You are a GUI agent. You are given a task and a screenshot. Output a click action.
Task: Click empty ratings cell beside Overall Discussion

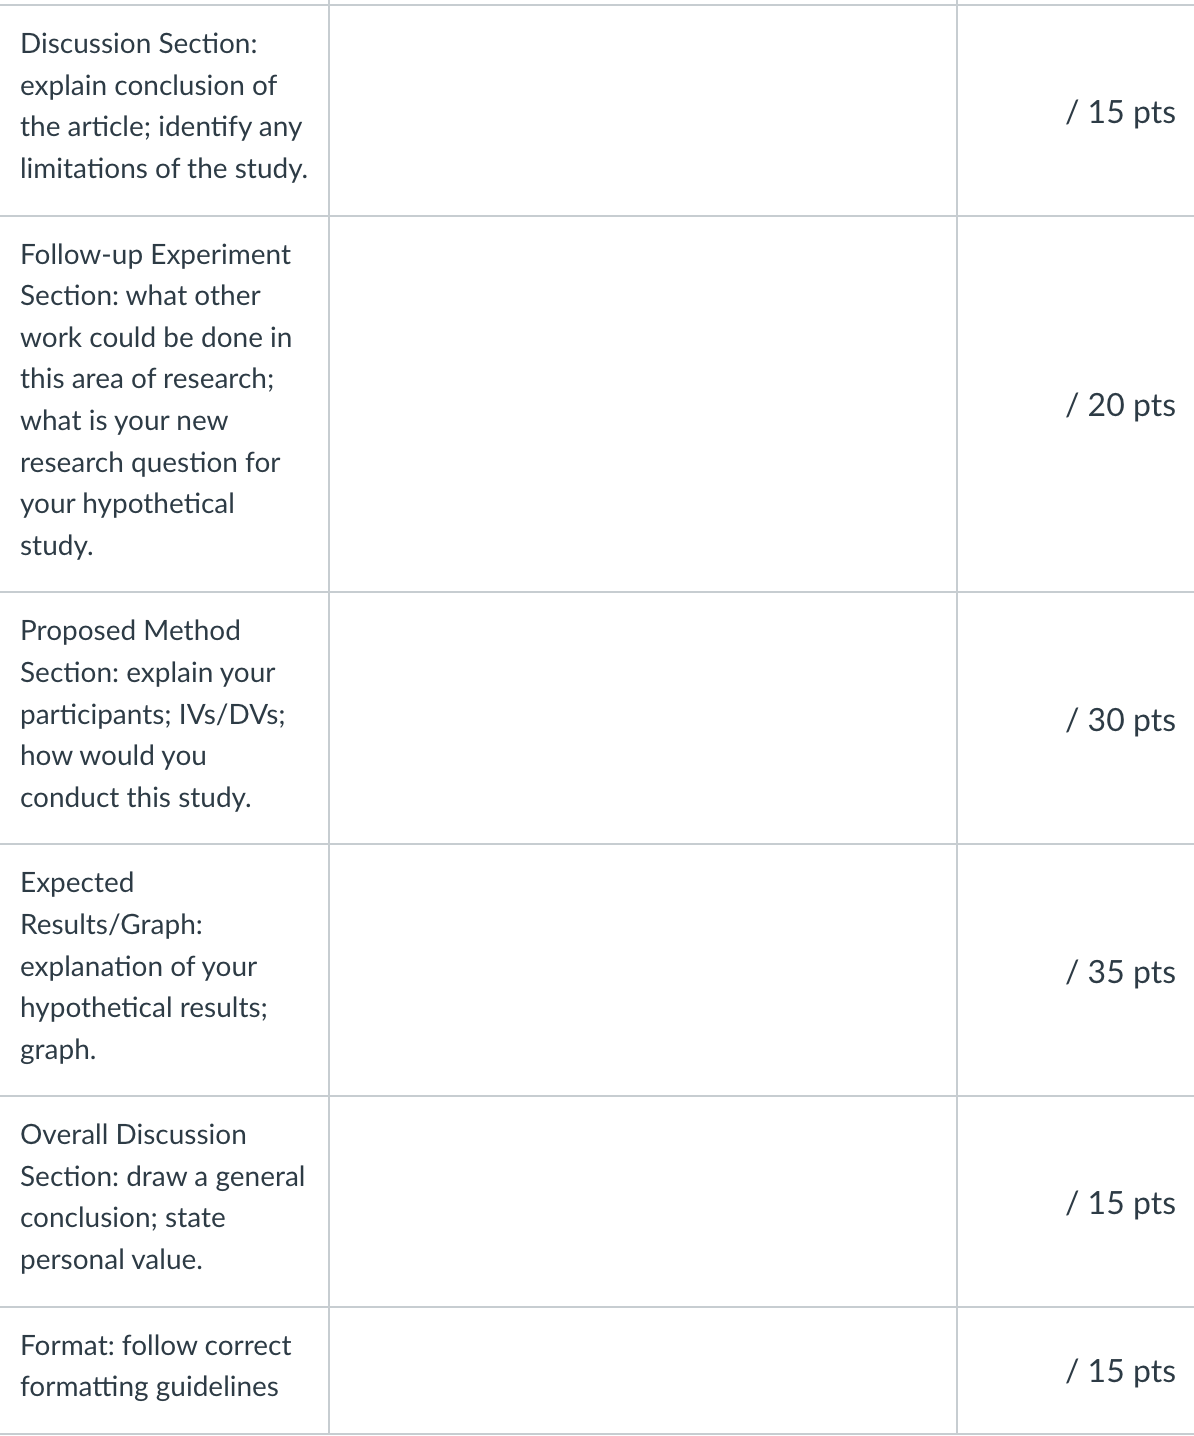(x=643, y=1201)
